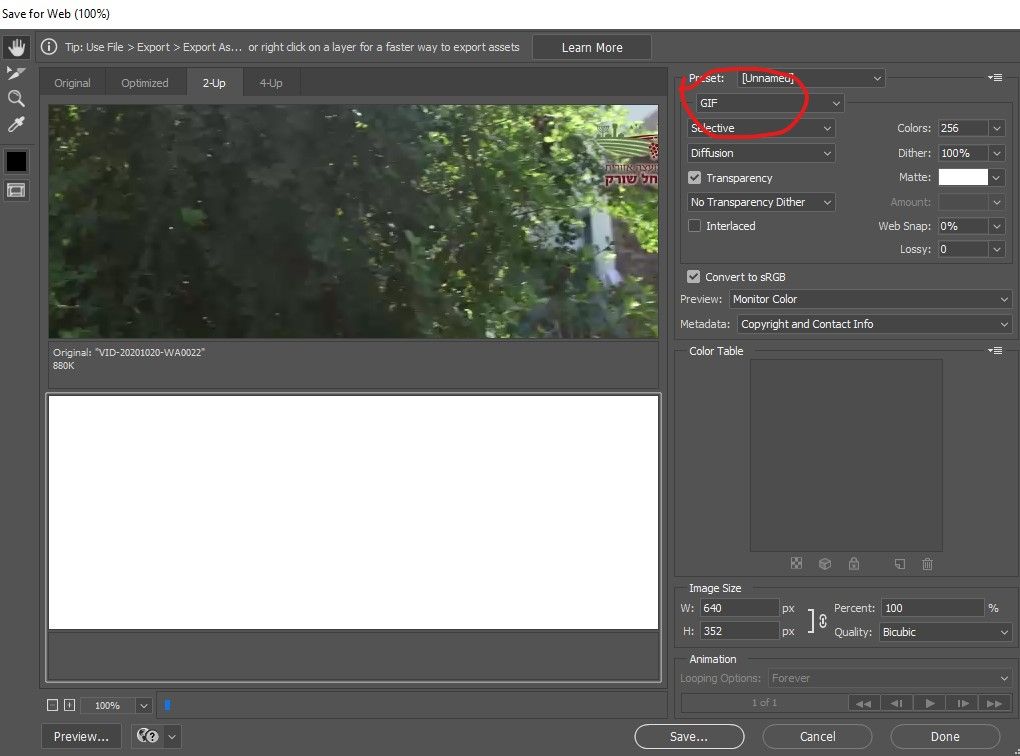Image resolution: width=1020 pixels, height=756 pixels.
Task: Click the Learn More button
Action: 592,47
